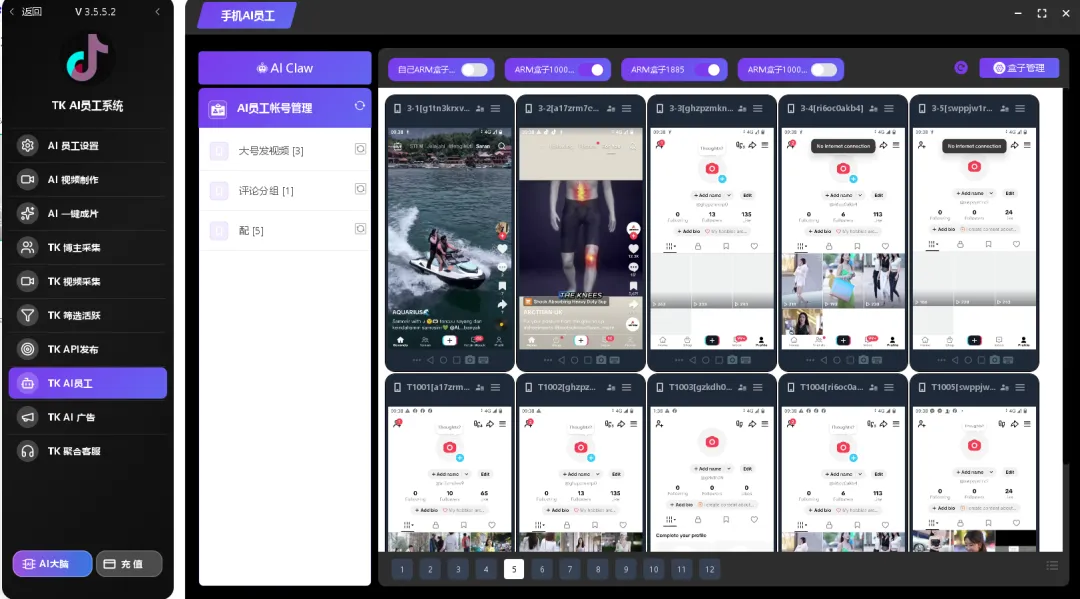1080x599 pixels.
Task: Open 盒子管理 box management
Action: [1019, 68]
